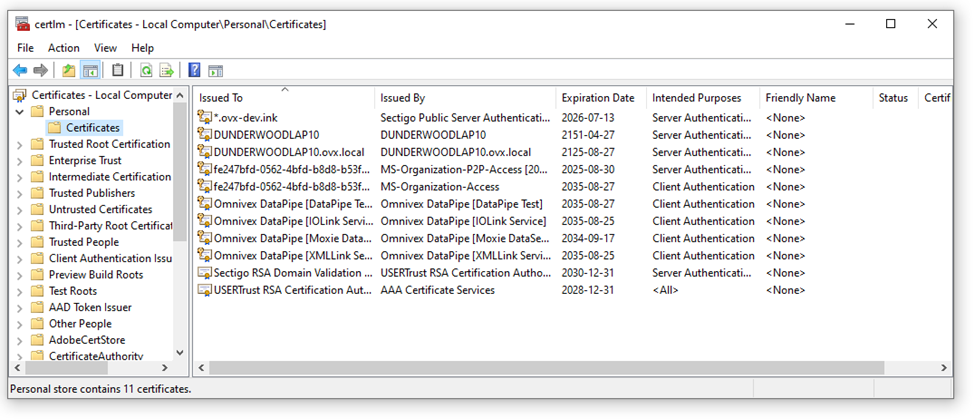975x419 pixels.
Task: Expand the Trusted Root Certification node
Action: [20, 145]
